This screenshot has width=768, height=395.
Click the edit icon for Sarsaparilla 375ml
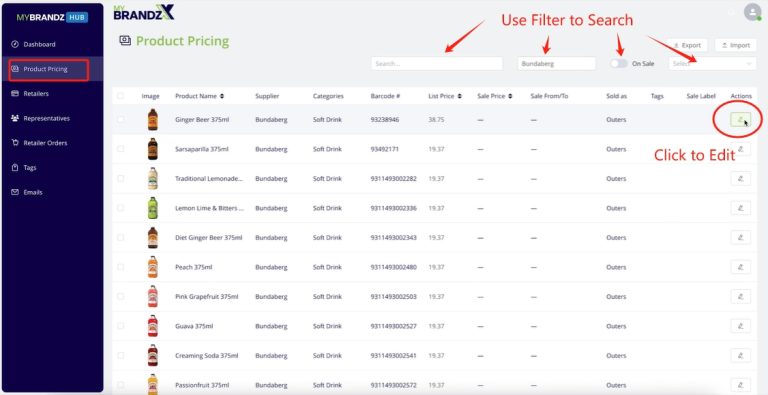[x=741, y=149]
